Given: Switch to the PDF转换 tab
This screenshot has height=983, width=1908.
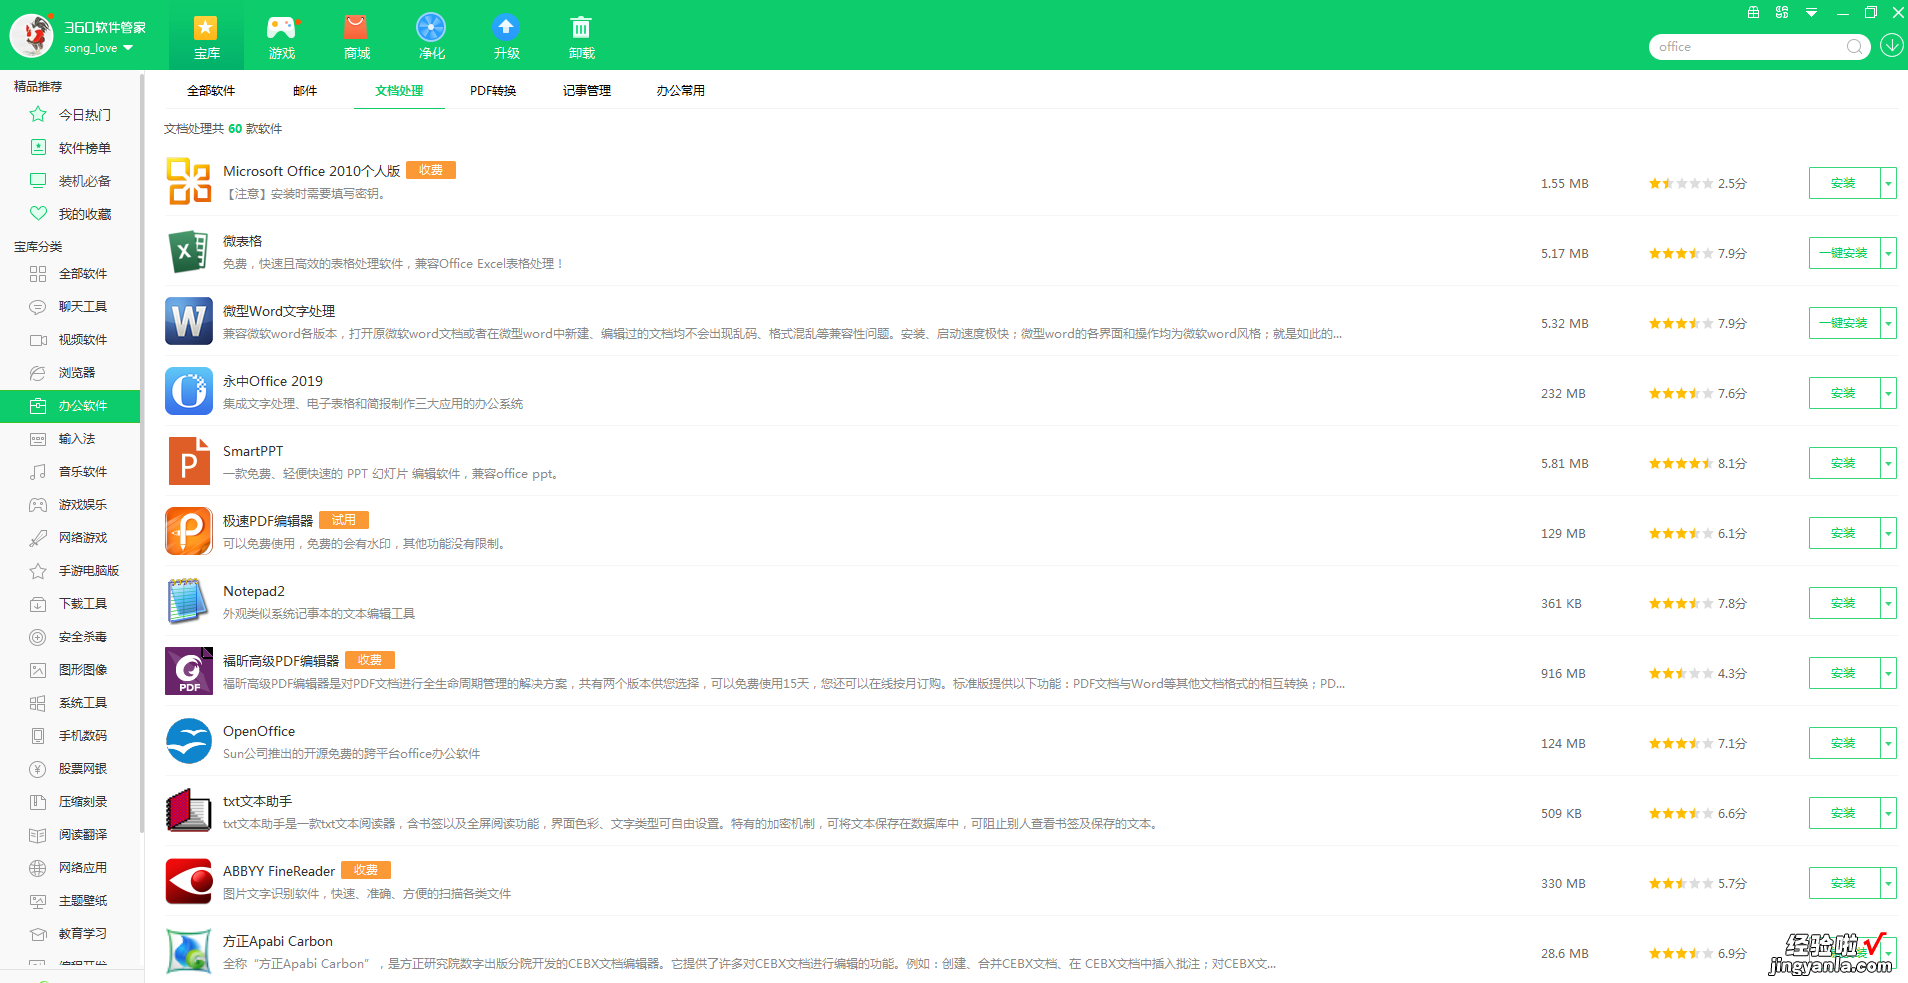Looking at the screenshot, I should click(x=493, y=90).
